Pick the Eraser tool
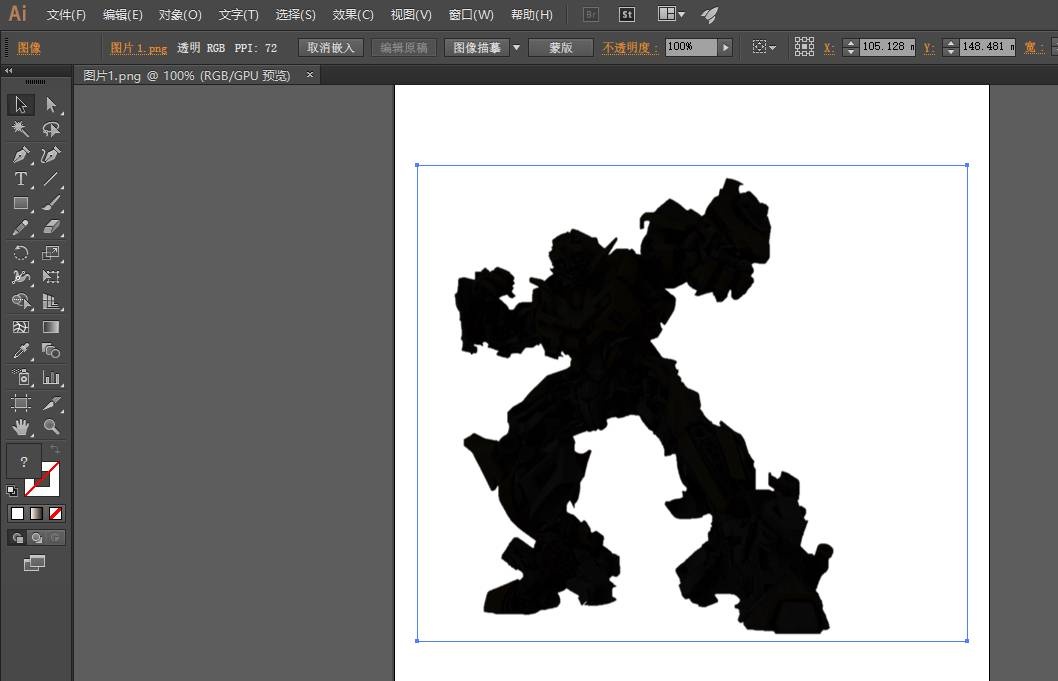This screenshot has height=681, width=1058. (51, 227)
